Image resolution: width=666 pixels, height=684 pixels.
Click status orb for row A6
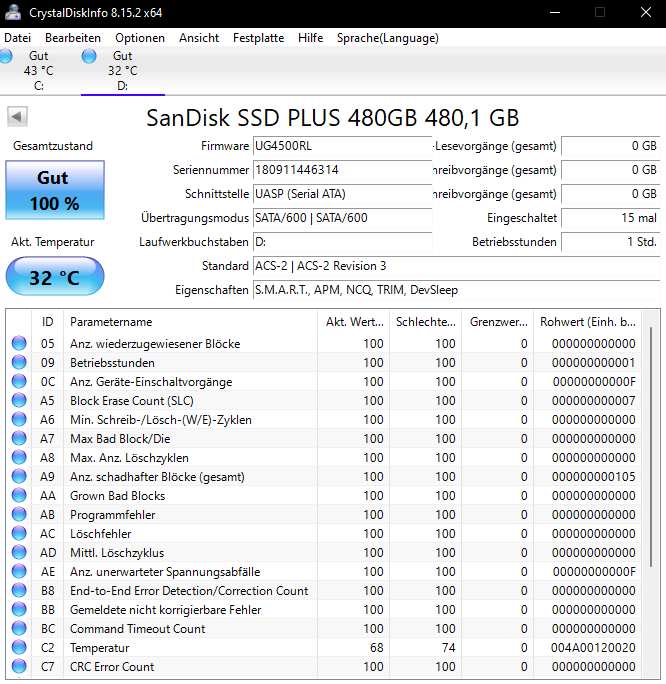(x=19, y=419)
